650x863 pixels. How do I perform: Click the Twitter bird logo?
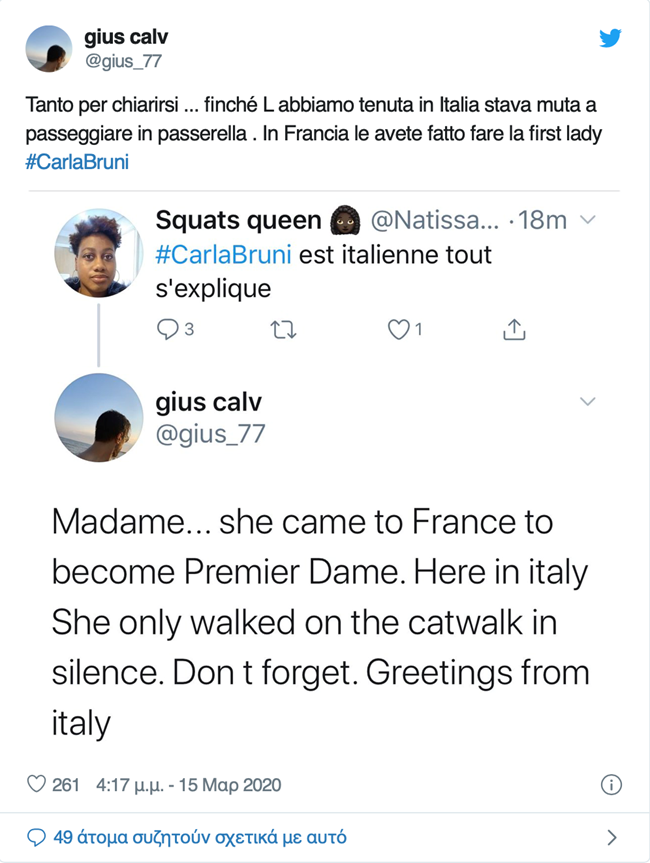610,38
